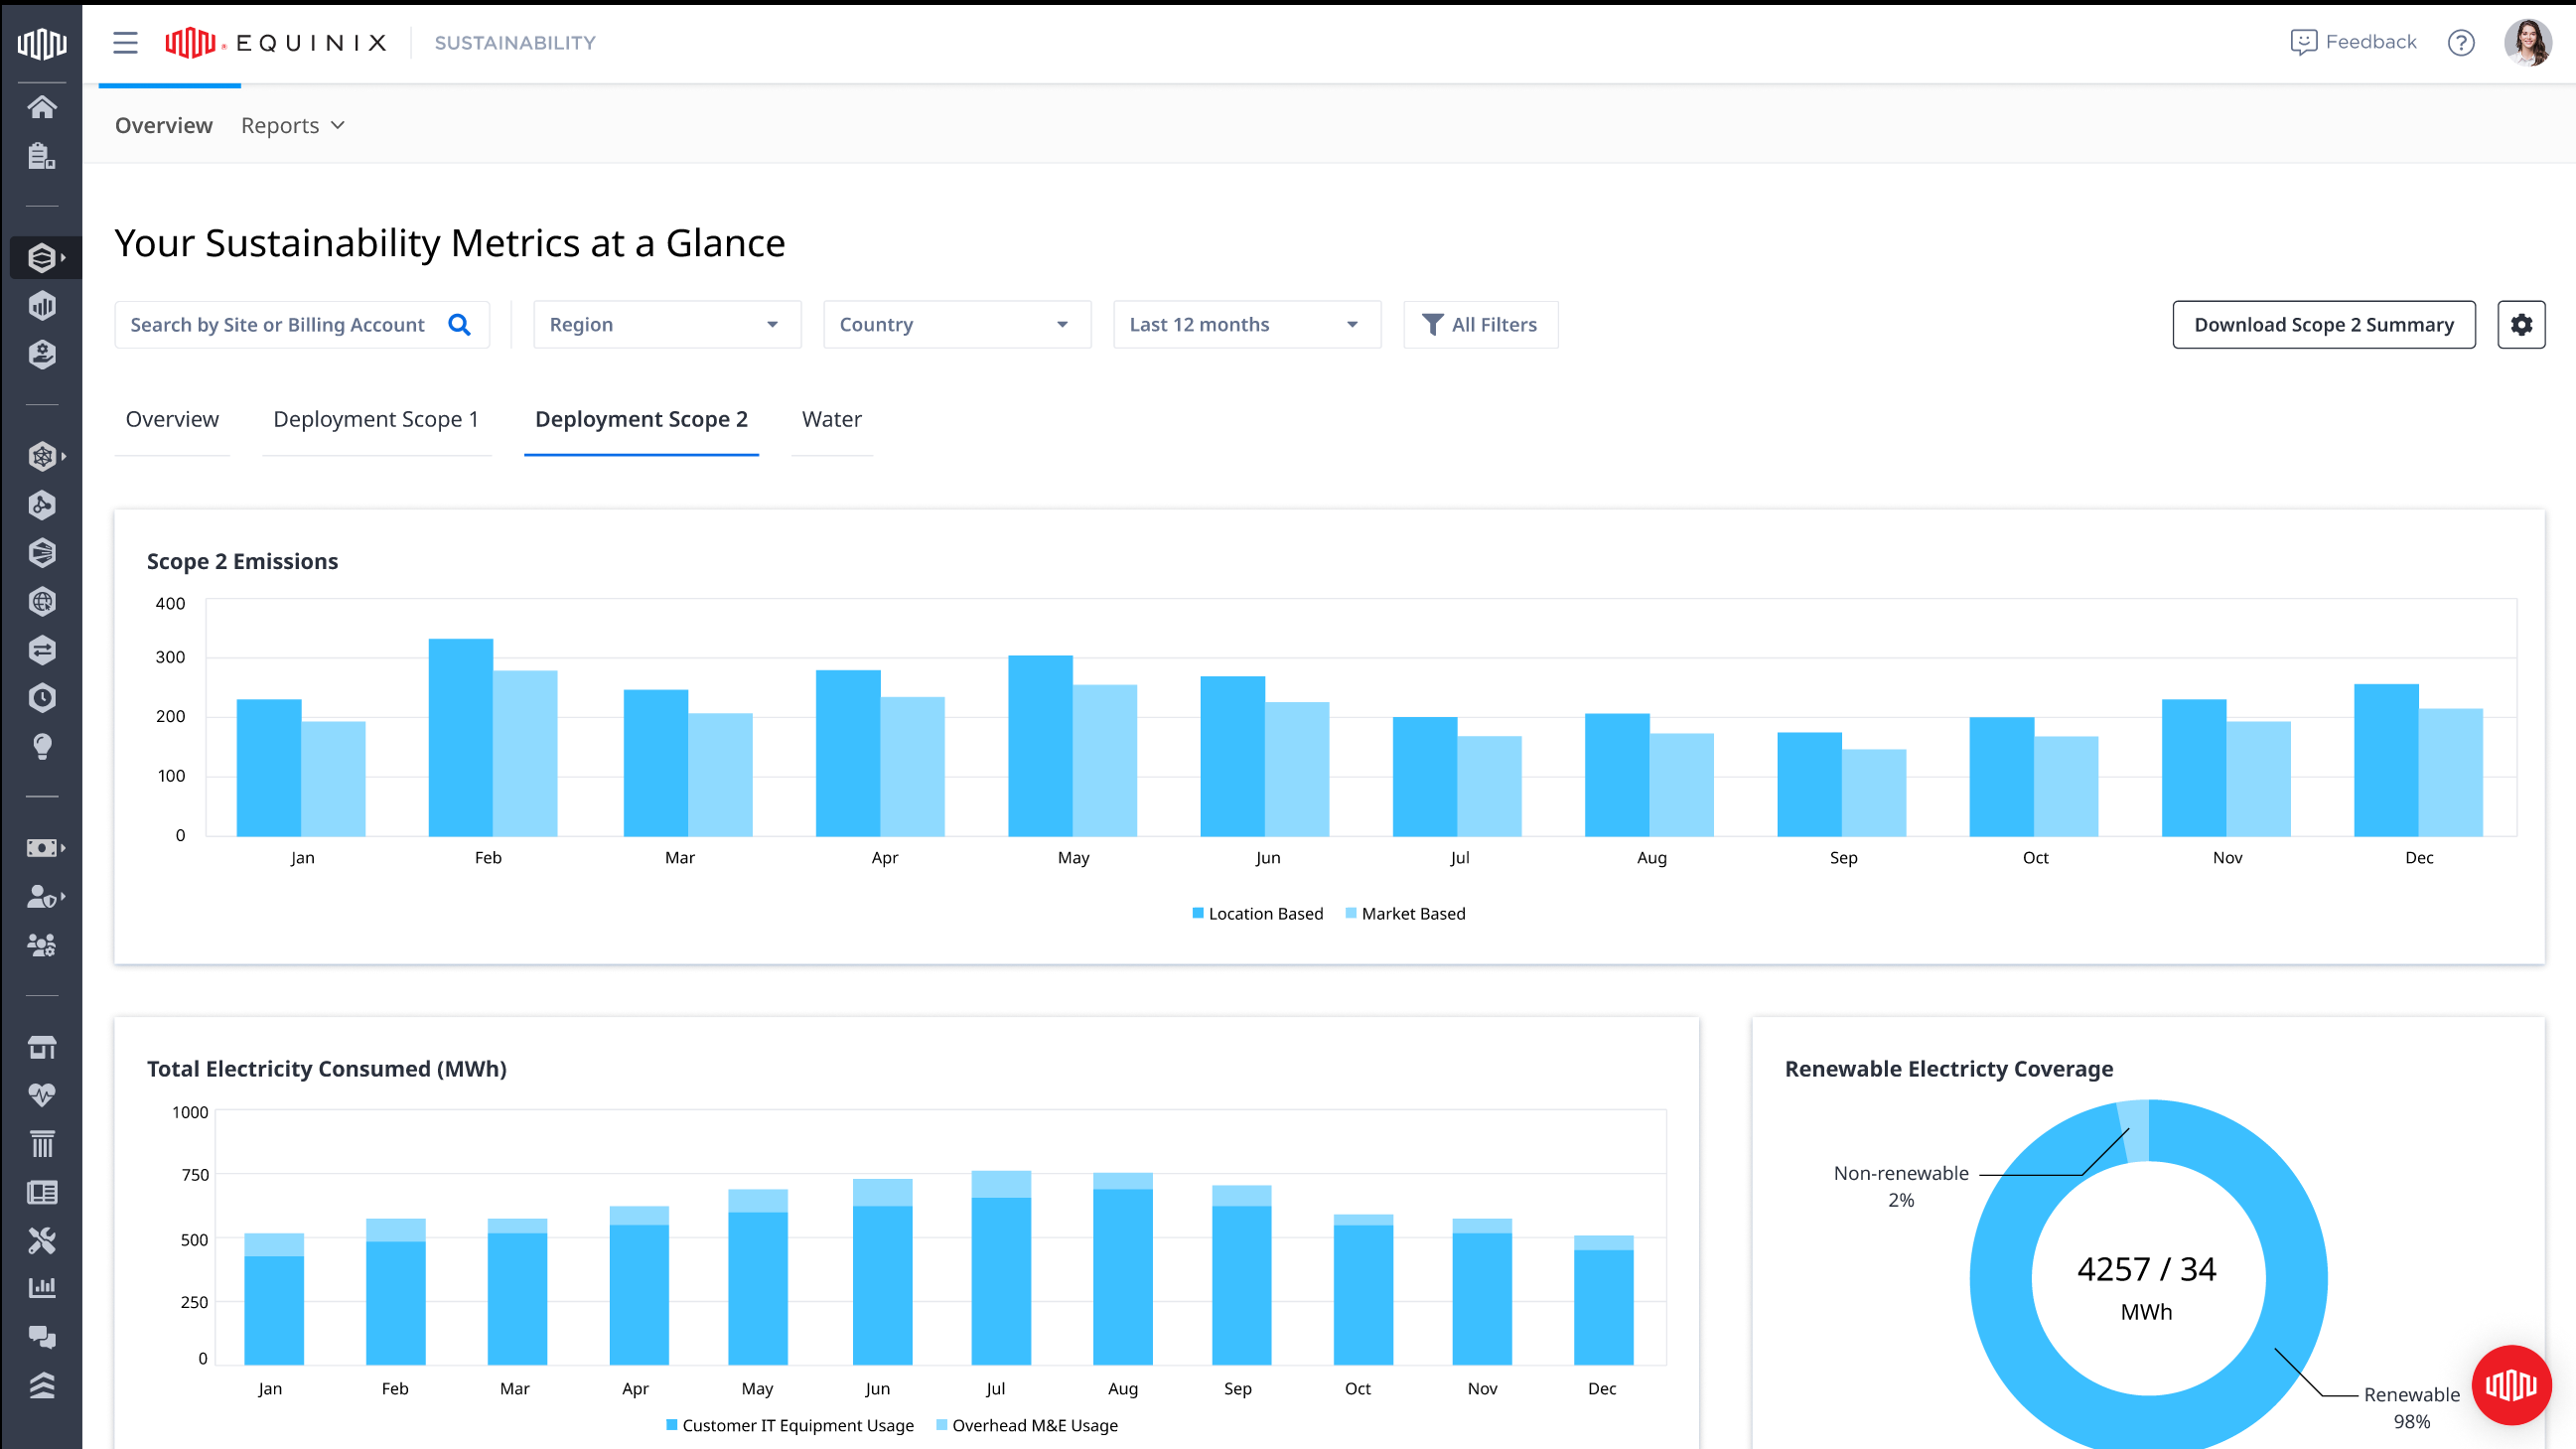The image size is (2576, 1449).
Task: Open All Filters panel
Action: click(1480, 324)
